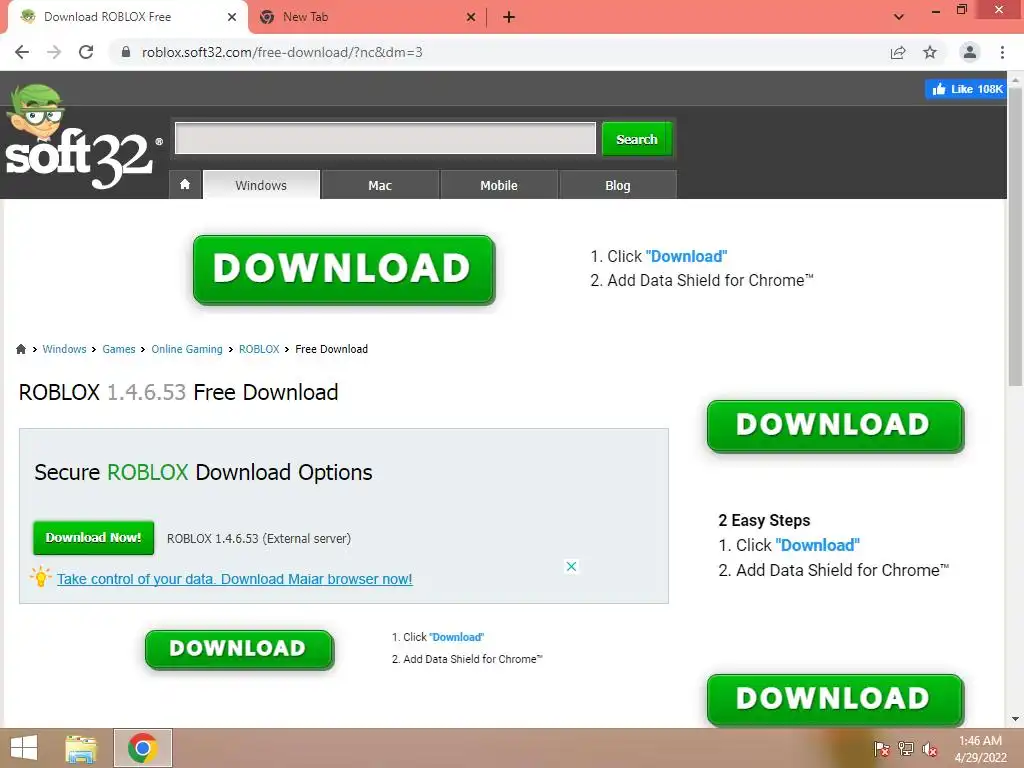The width and height of the screenshot is (1024, 768).
Task: Click scrollbar down arrow
Action: coord(1015,719)
